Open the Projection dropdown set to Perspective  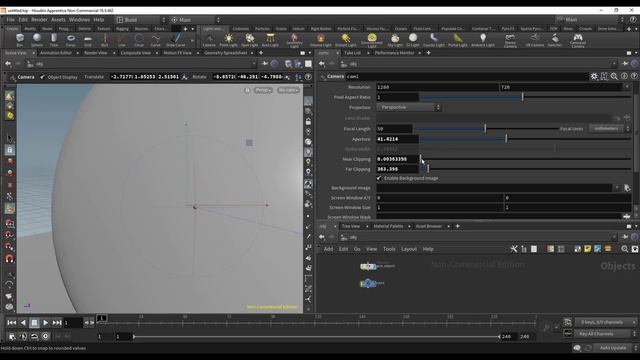[x=409, y=107]
